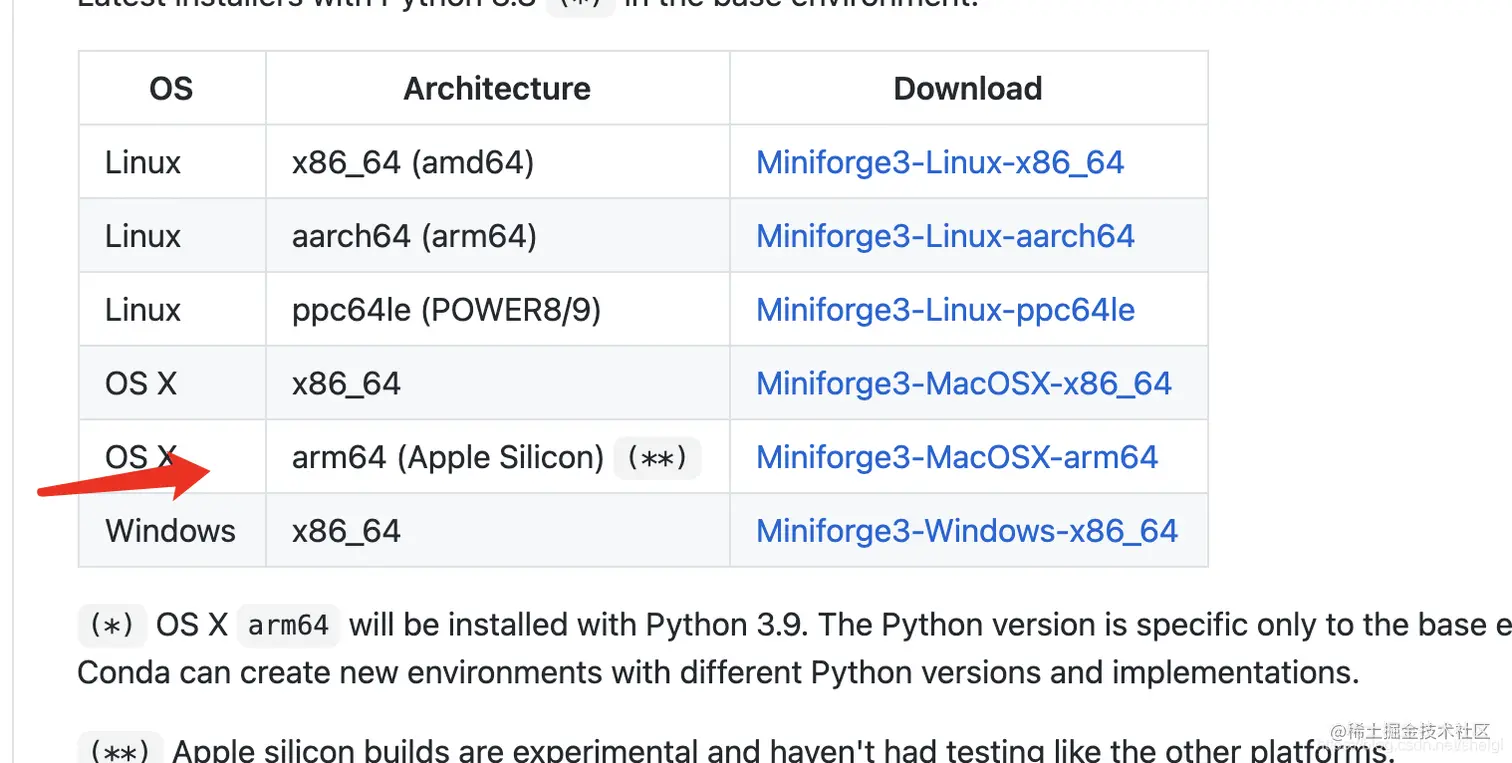Click the red arrow annotation
The height and width of the screenshot is (763, 1512).
pos(120,478)
